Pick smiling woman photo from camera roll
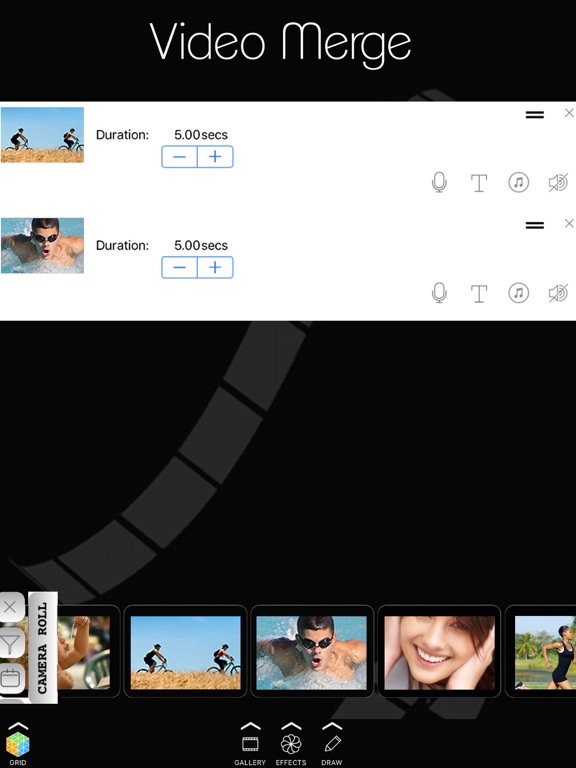576x768 pixels. coord(439,652)
